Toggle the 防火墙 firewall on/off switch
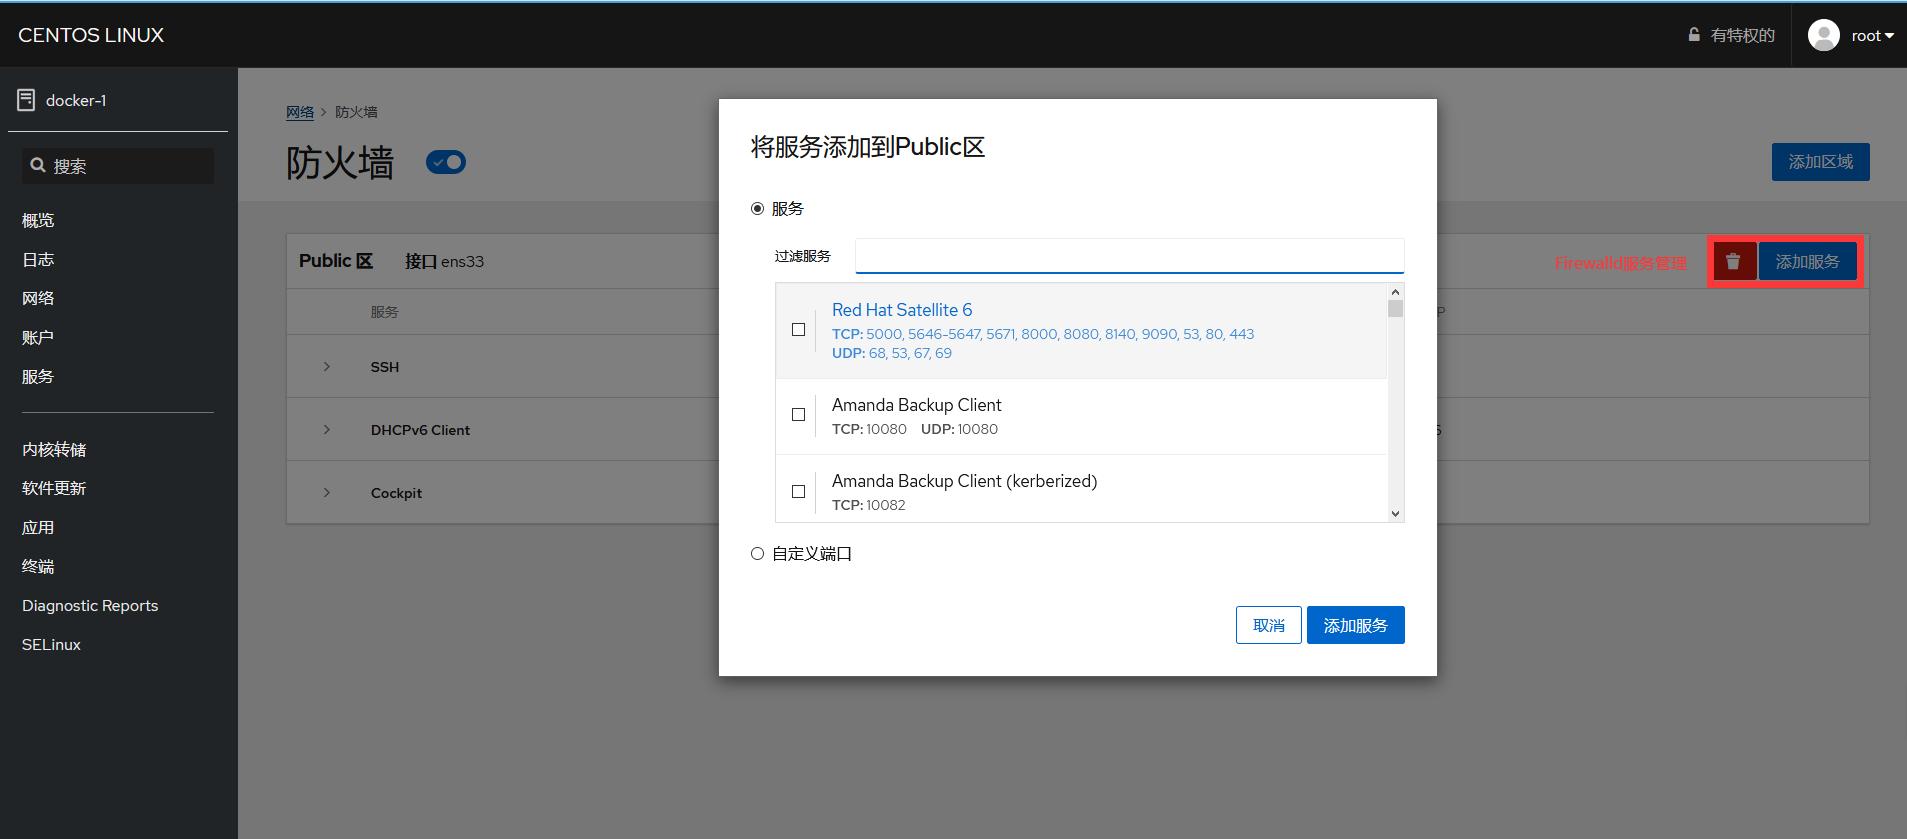This screenshot has width=1907, height=839. [x=446, y=162]
